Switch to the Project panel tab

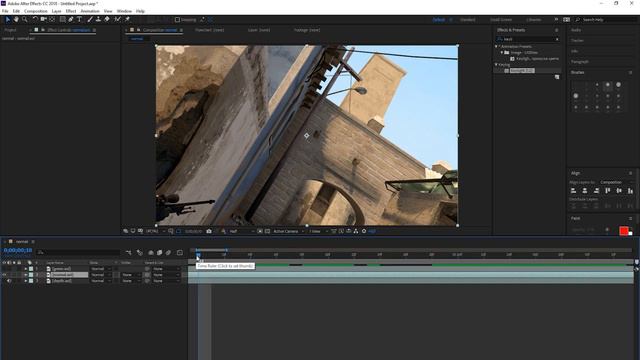(10, 30)
